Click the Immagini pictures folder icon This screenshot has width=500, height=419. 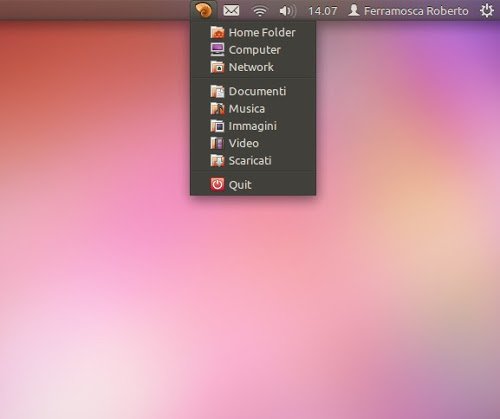217,126
